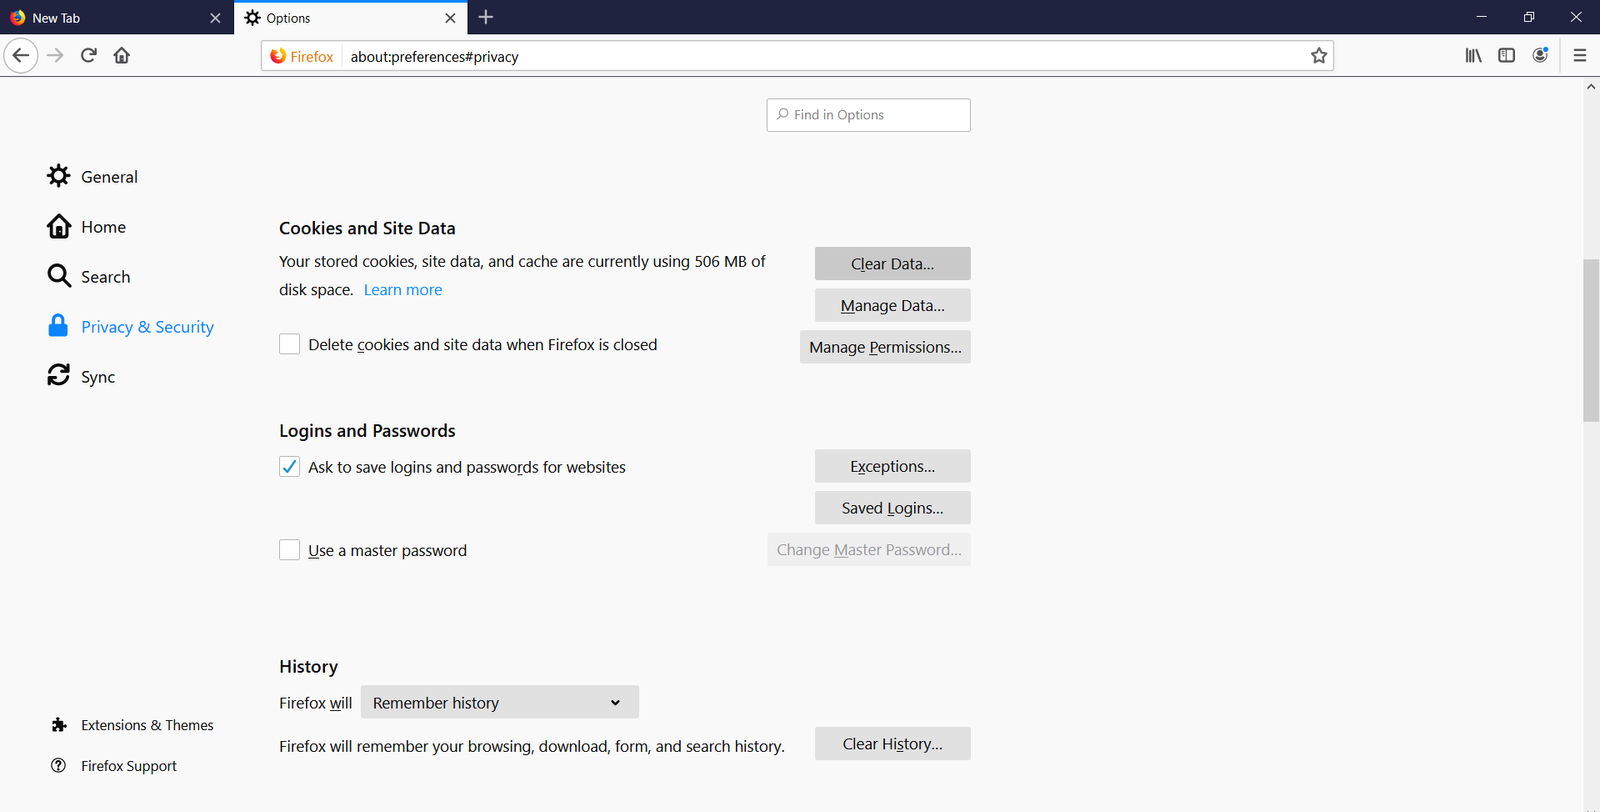Click the vertical scrollbar thumb
This screenshot has width=1600, height=812.
click(x=1591, y=340)
